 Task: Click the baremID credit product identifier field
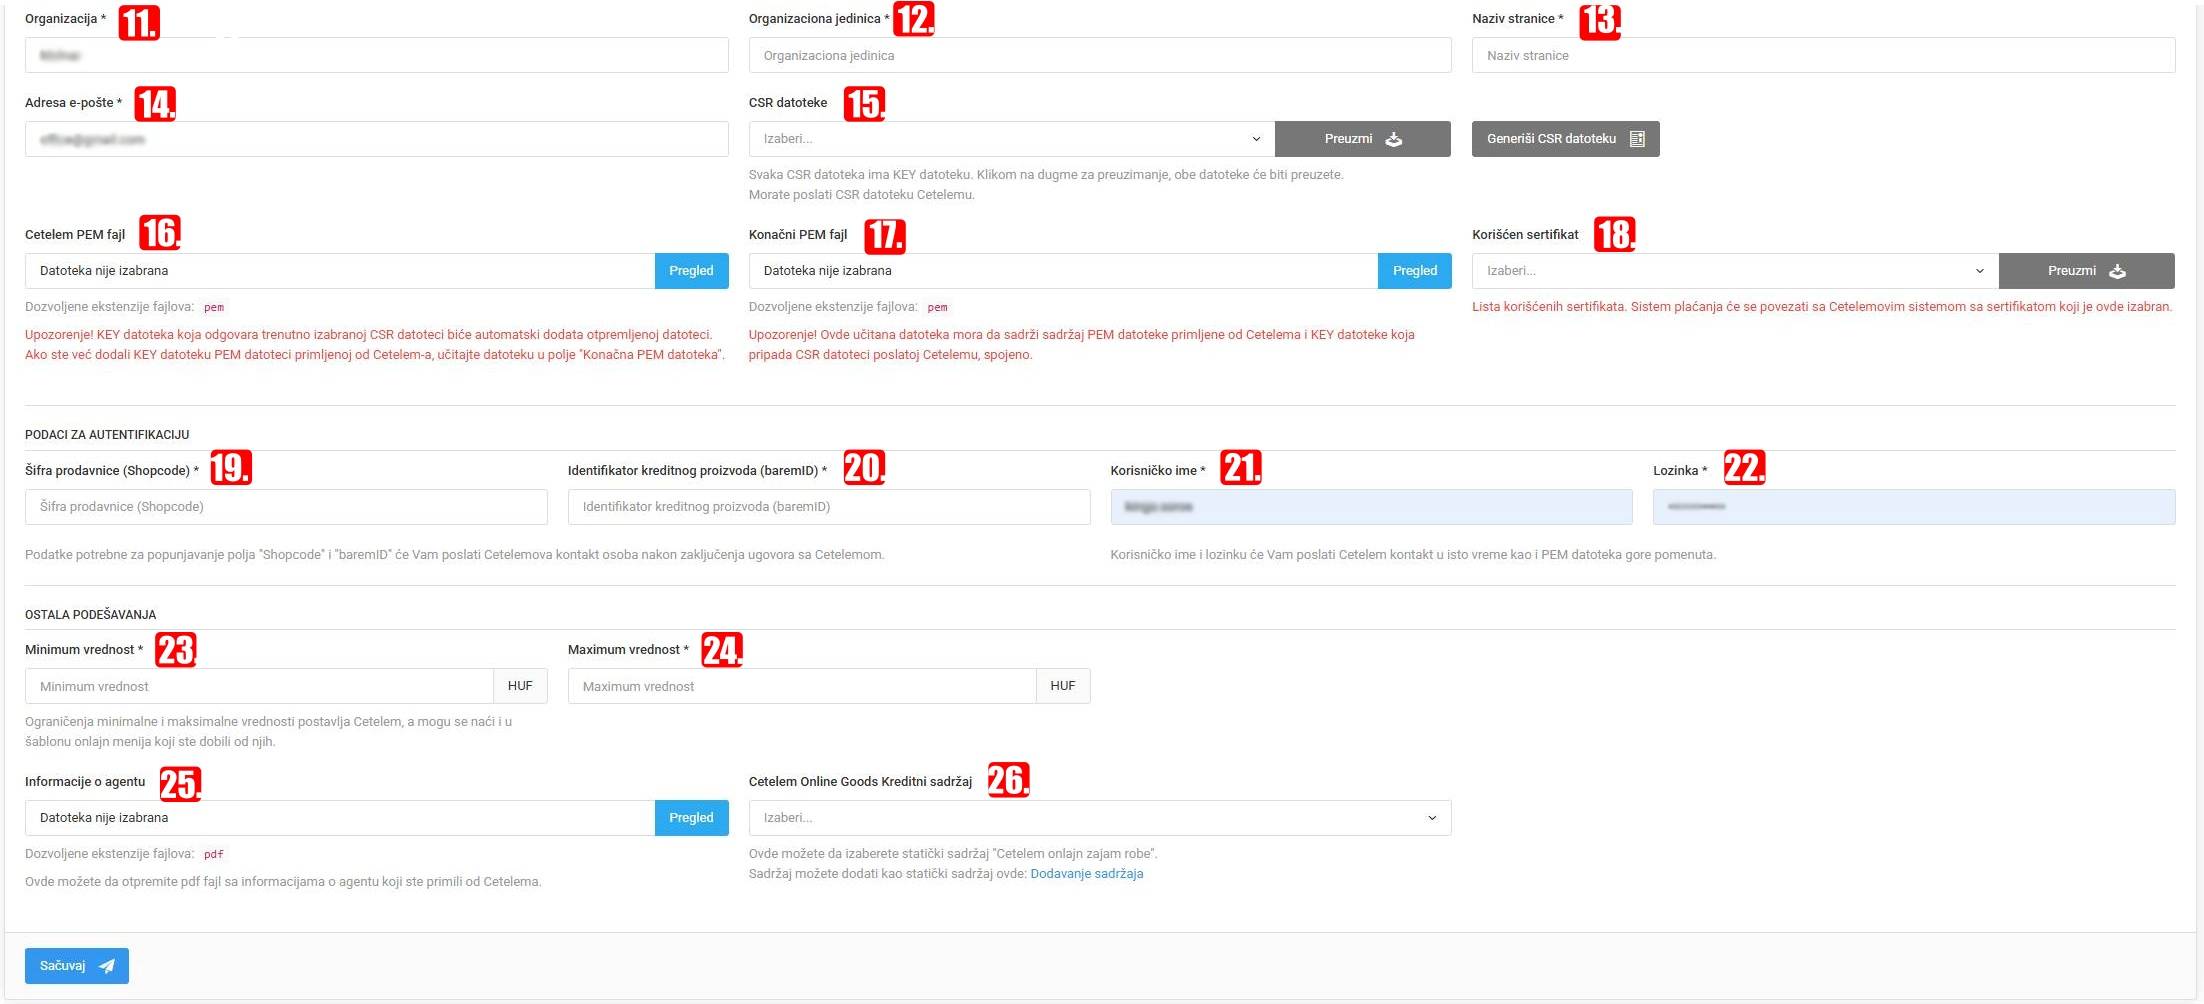828,507
